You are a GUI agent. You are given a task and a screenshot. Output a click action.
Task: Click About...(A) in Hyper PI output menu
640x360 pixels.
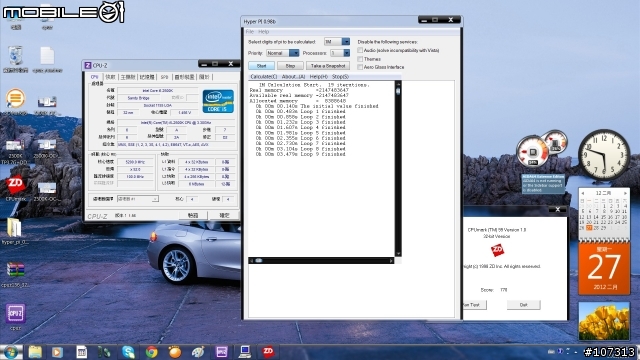click(x=293, y=77)
